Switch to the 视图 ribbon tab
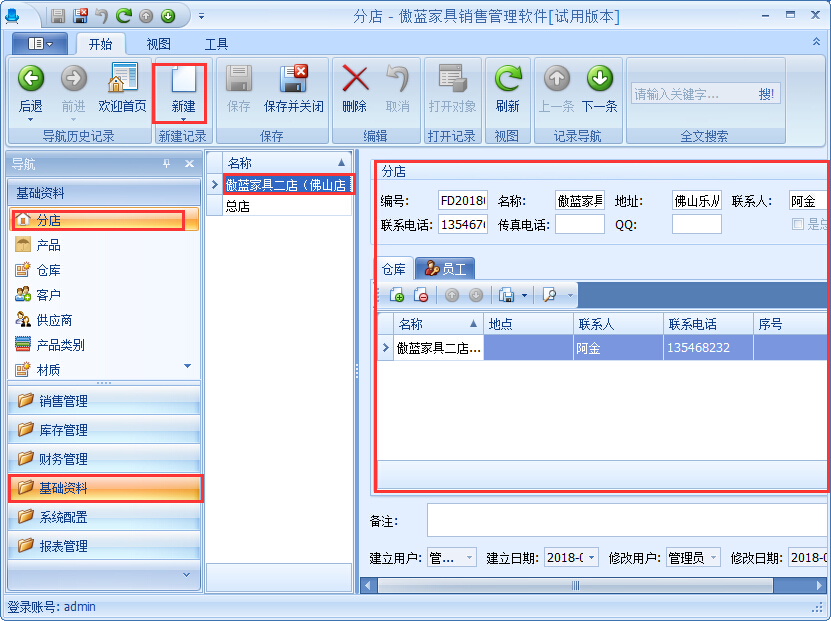The height and width of the screenshot is (621, 831). click(x=158, y=44)
